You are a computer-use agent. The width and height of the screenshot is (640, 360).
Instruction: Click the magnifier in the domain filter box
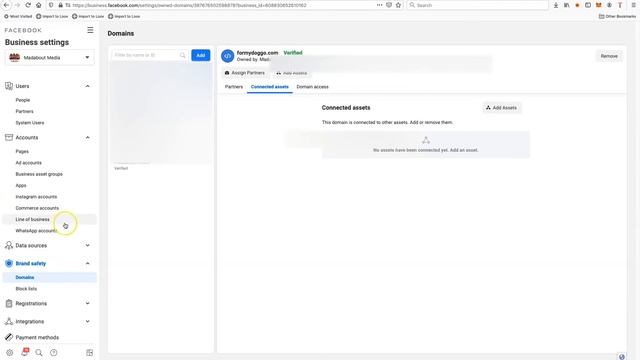pos(182,55)
